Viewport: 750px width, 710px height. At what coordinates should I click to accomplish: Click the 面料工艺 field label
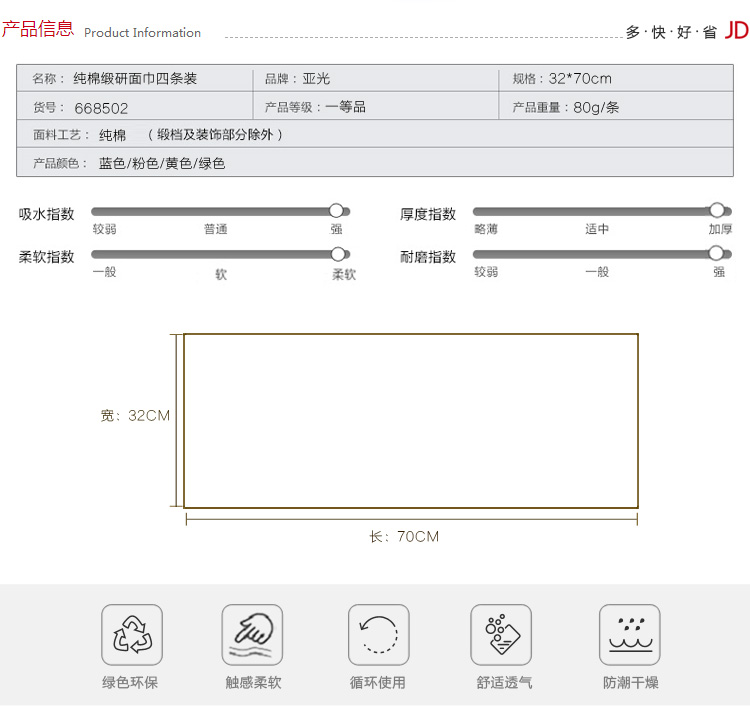point(61,135)
